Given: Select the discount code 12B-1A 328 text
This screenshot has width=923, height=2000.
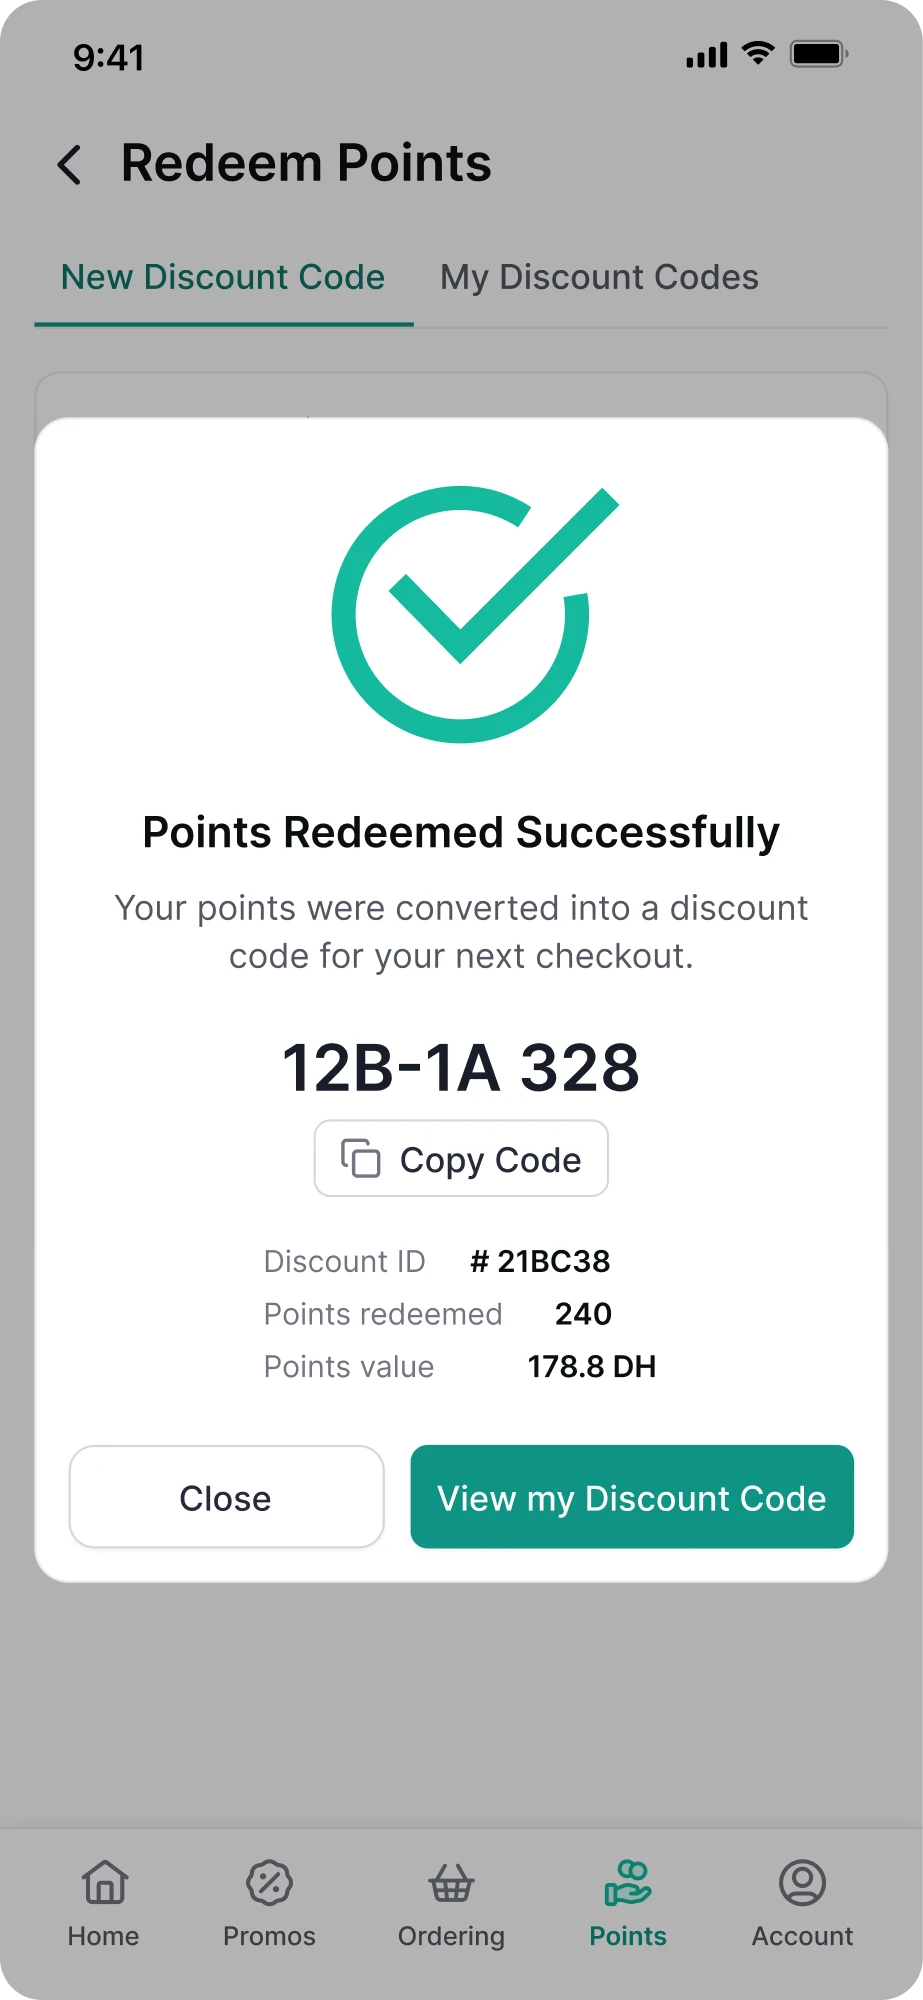Looking at the screenshot, I should 461,1067.
